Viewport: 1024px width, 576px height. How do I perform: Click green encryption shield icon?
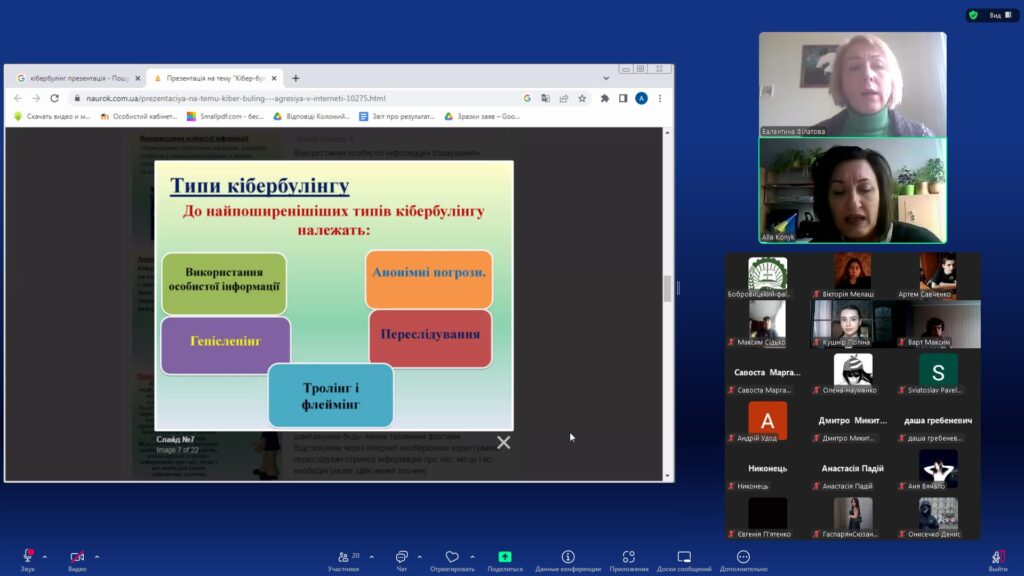coord(973,15)
